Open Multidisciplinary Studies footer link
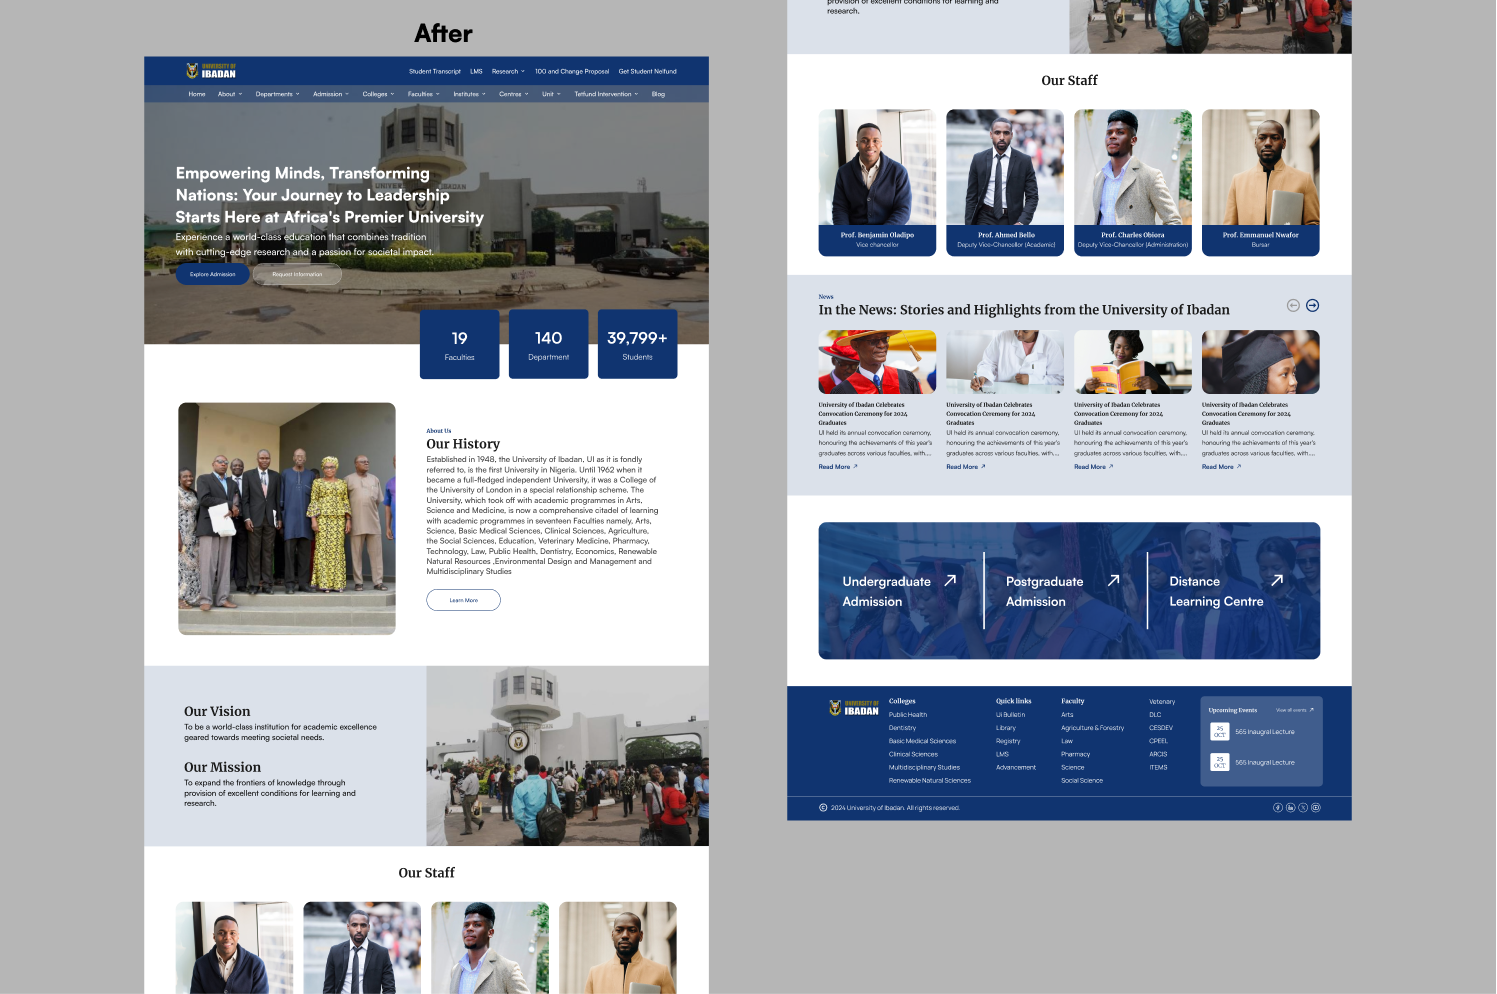The width and height of the screenshot is (1497, 994). [x=924, y=767]
